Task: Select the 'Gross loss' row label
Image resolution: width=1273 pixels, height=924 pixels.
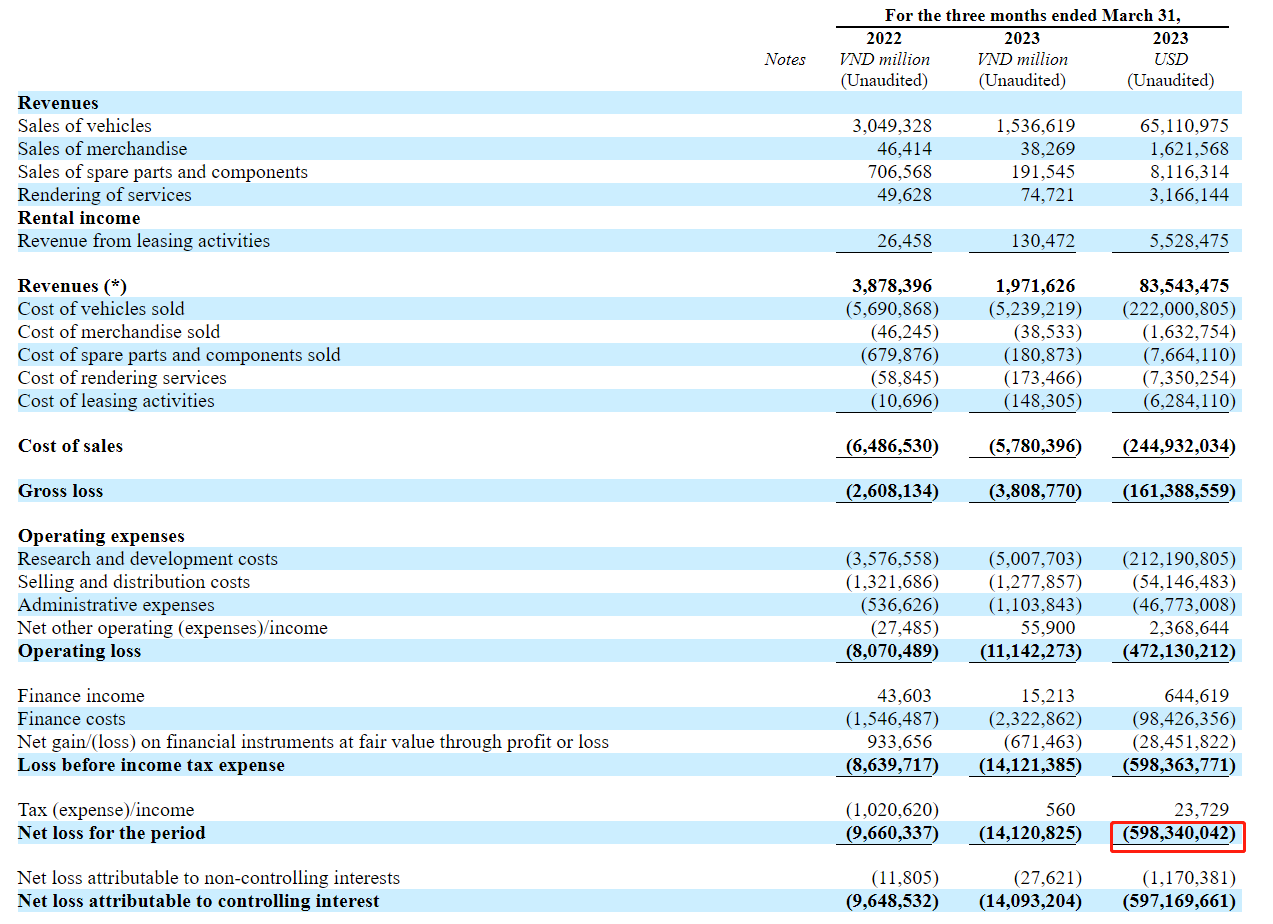Action: tap(60, 491)
